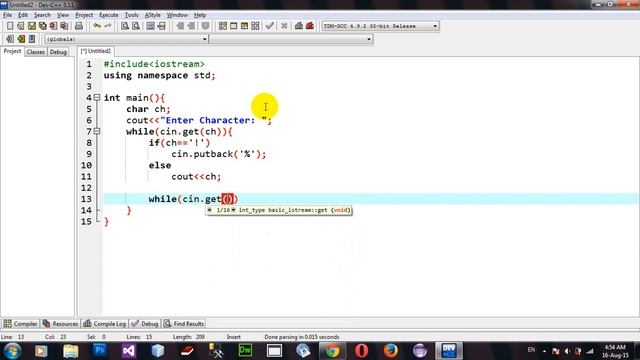Image resolution: width=640 pixels, height=360 pixels.
Task: Collapse the while loop fold at line 7
Action: click(x=97, y=131)
